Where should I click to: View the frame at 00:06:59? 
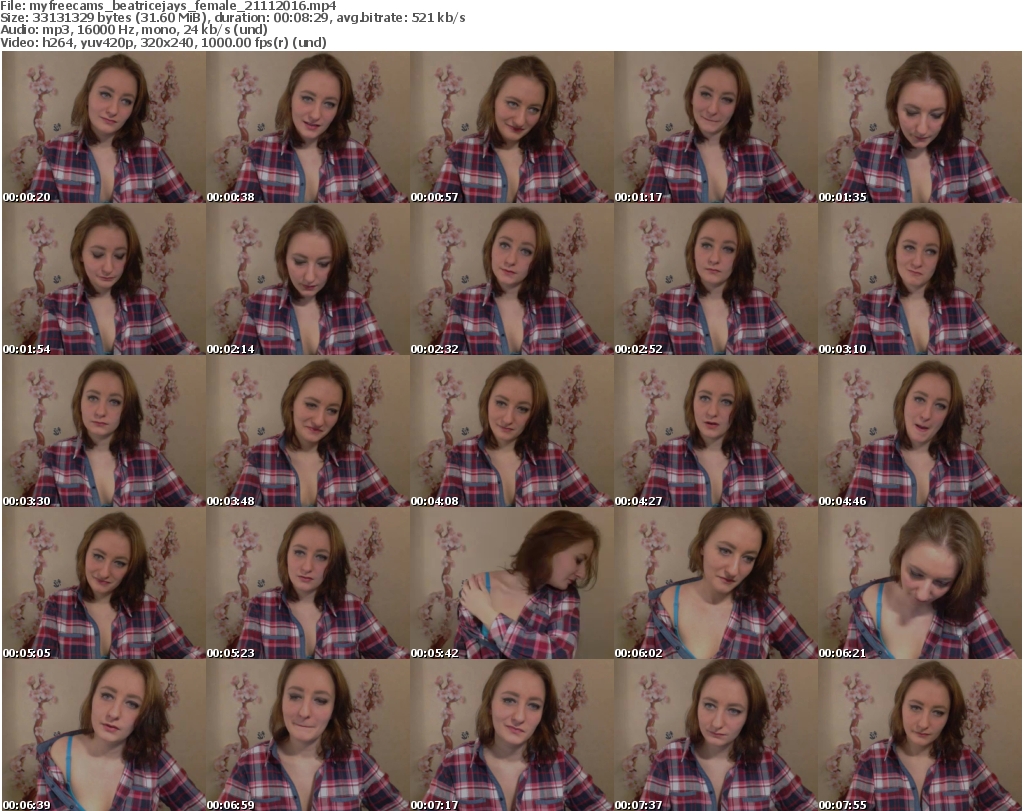(x=308, y=735)
